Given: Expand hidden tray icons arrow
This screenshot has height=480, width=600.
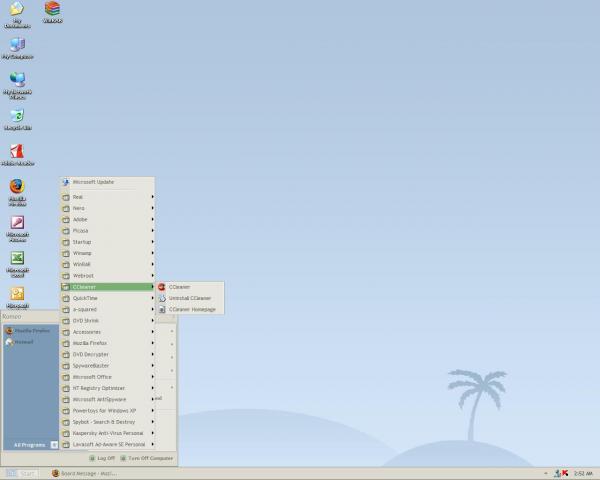Looking at the screenshot, I should click(x=546, y=474).
